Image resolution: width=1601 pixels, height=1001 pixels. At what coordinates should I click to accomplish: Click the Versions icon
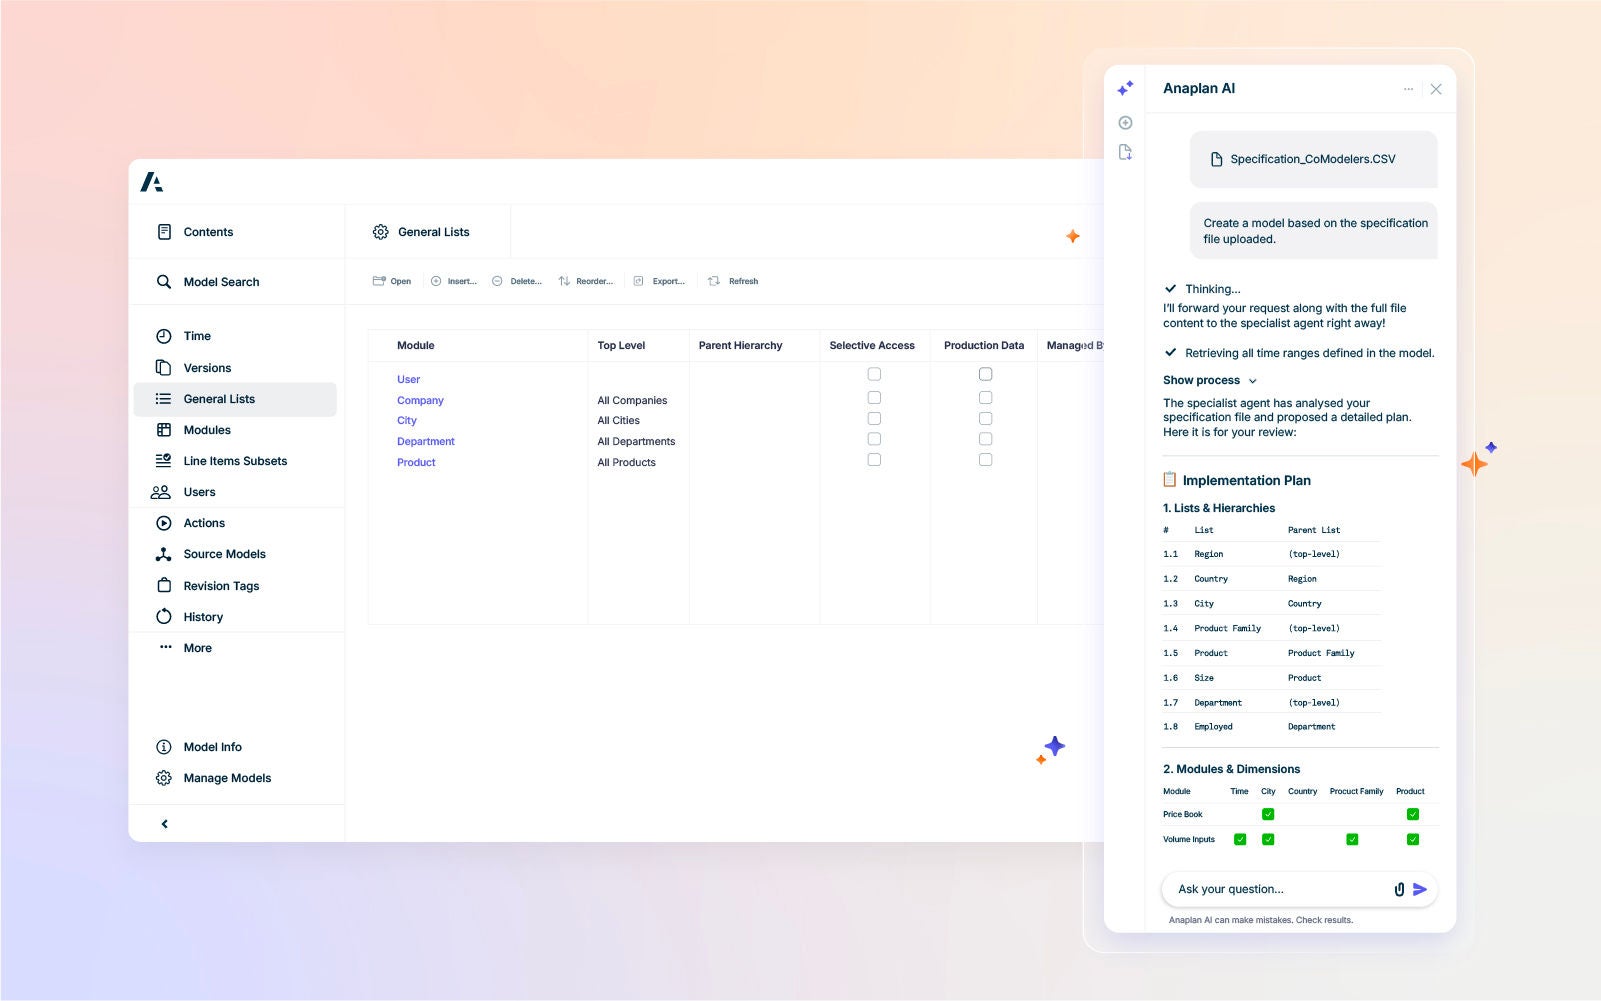click(x=164, y=368)
